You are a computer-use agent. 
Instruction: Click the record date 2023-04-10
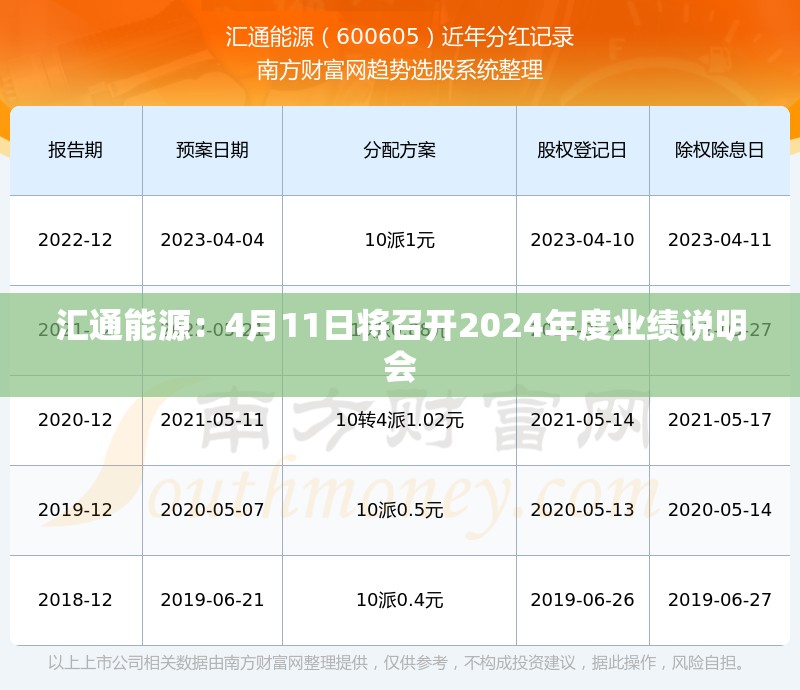click(582, 240)
